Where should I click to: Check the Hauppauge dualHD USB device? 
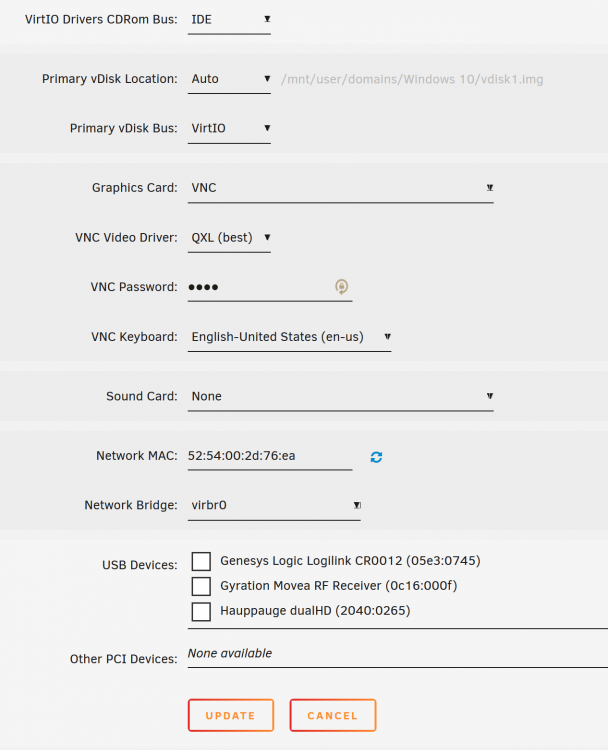(201, 611)
